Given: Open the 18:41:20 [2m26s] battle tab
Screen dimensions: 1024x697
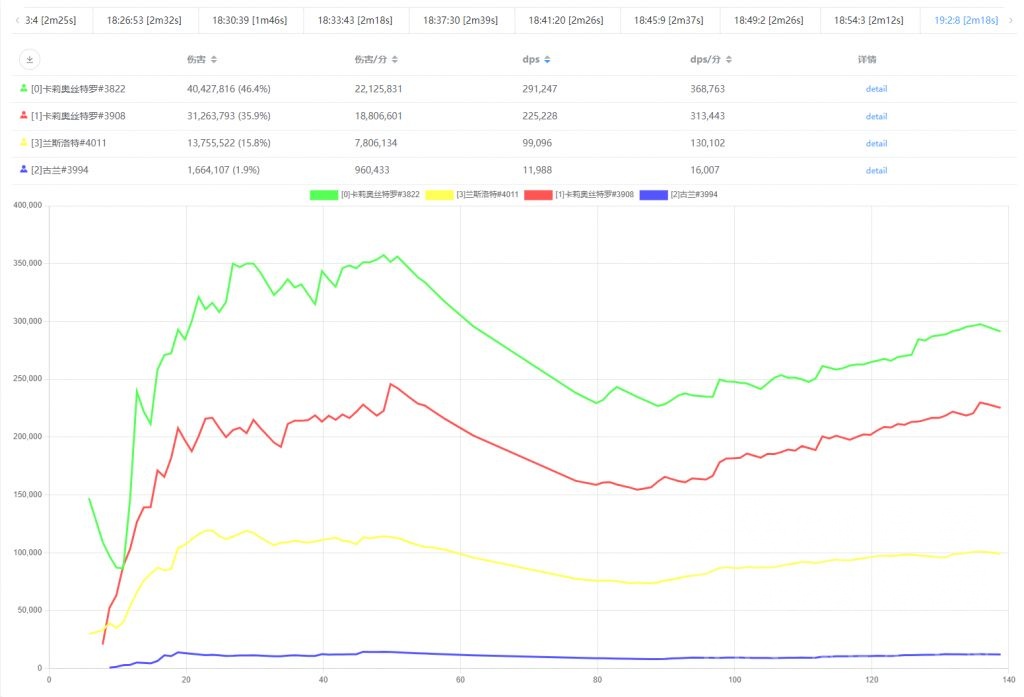Looking at the screenshot, I should (567, 20).
